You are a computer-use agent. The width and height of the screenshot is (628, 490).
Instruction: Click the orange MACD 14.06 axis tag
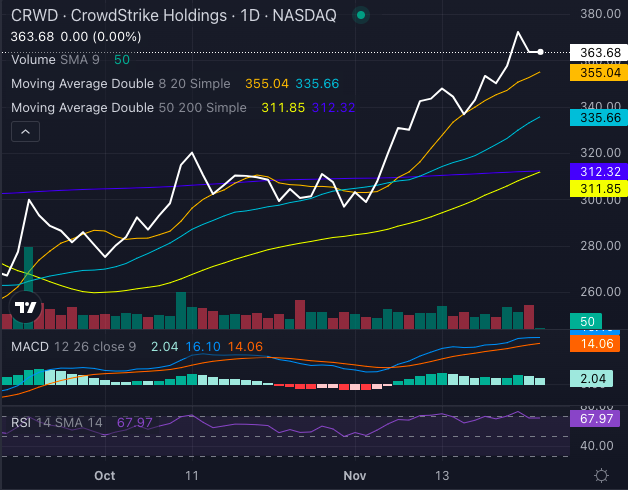pyautogui.click(x=590, y=343)
